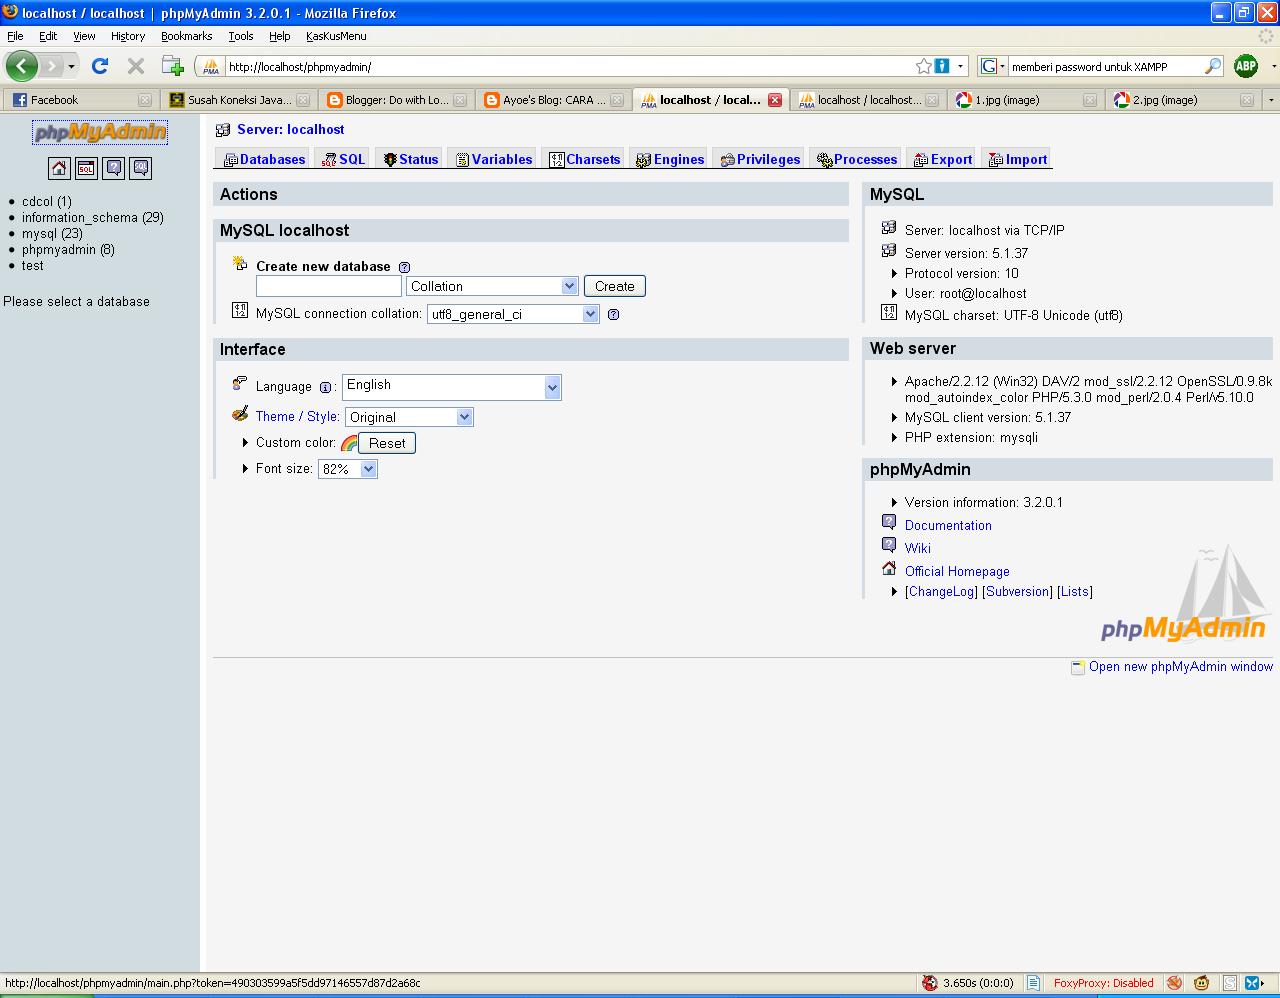Click the Theme / Style link
The width and height of the screenshot is (1280, 998).
pyautogui.click(x=297, y=416)
